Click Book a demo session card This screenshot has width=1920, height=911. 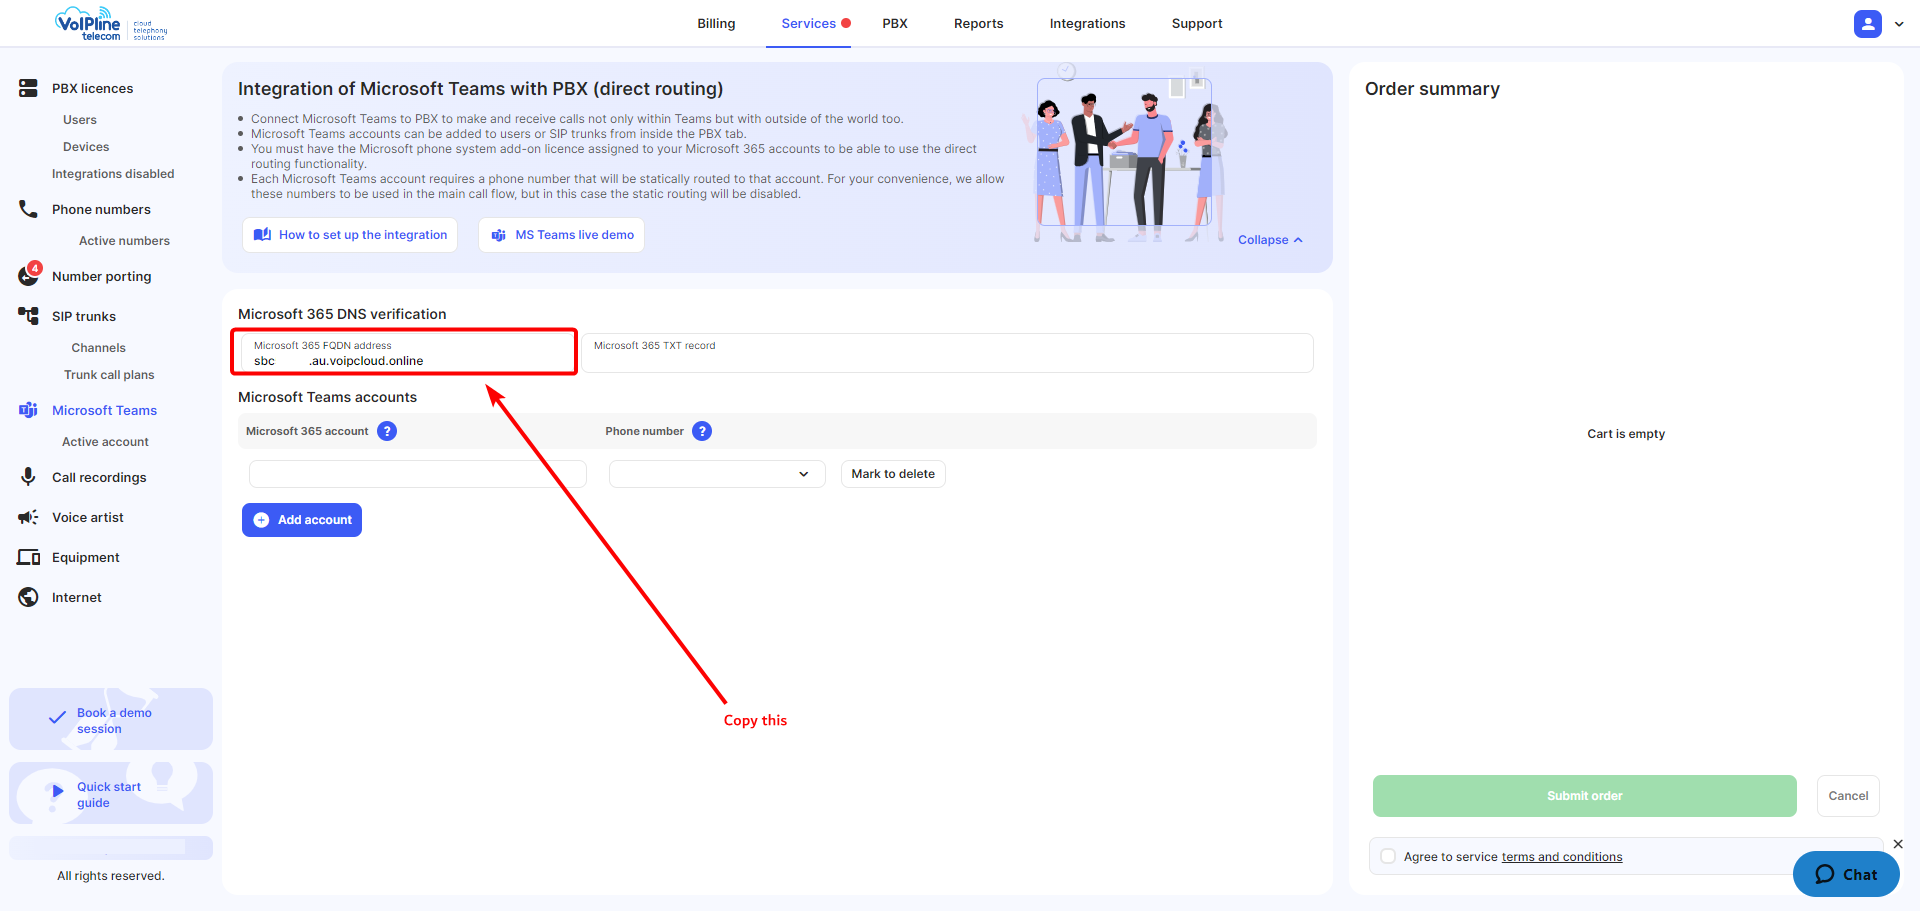tap(111, 719)
